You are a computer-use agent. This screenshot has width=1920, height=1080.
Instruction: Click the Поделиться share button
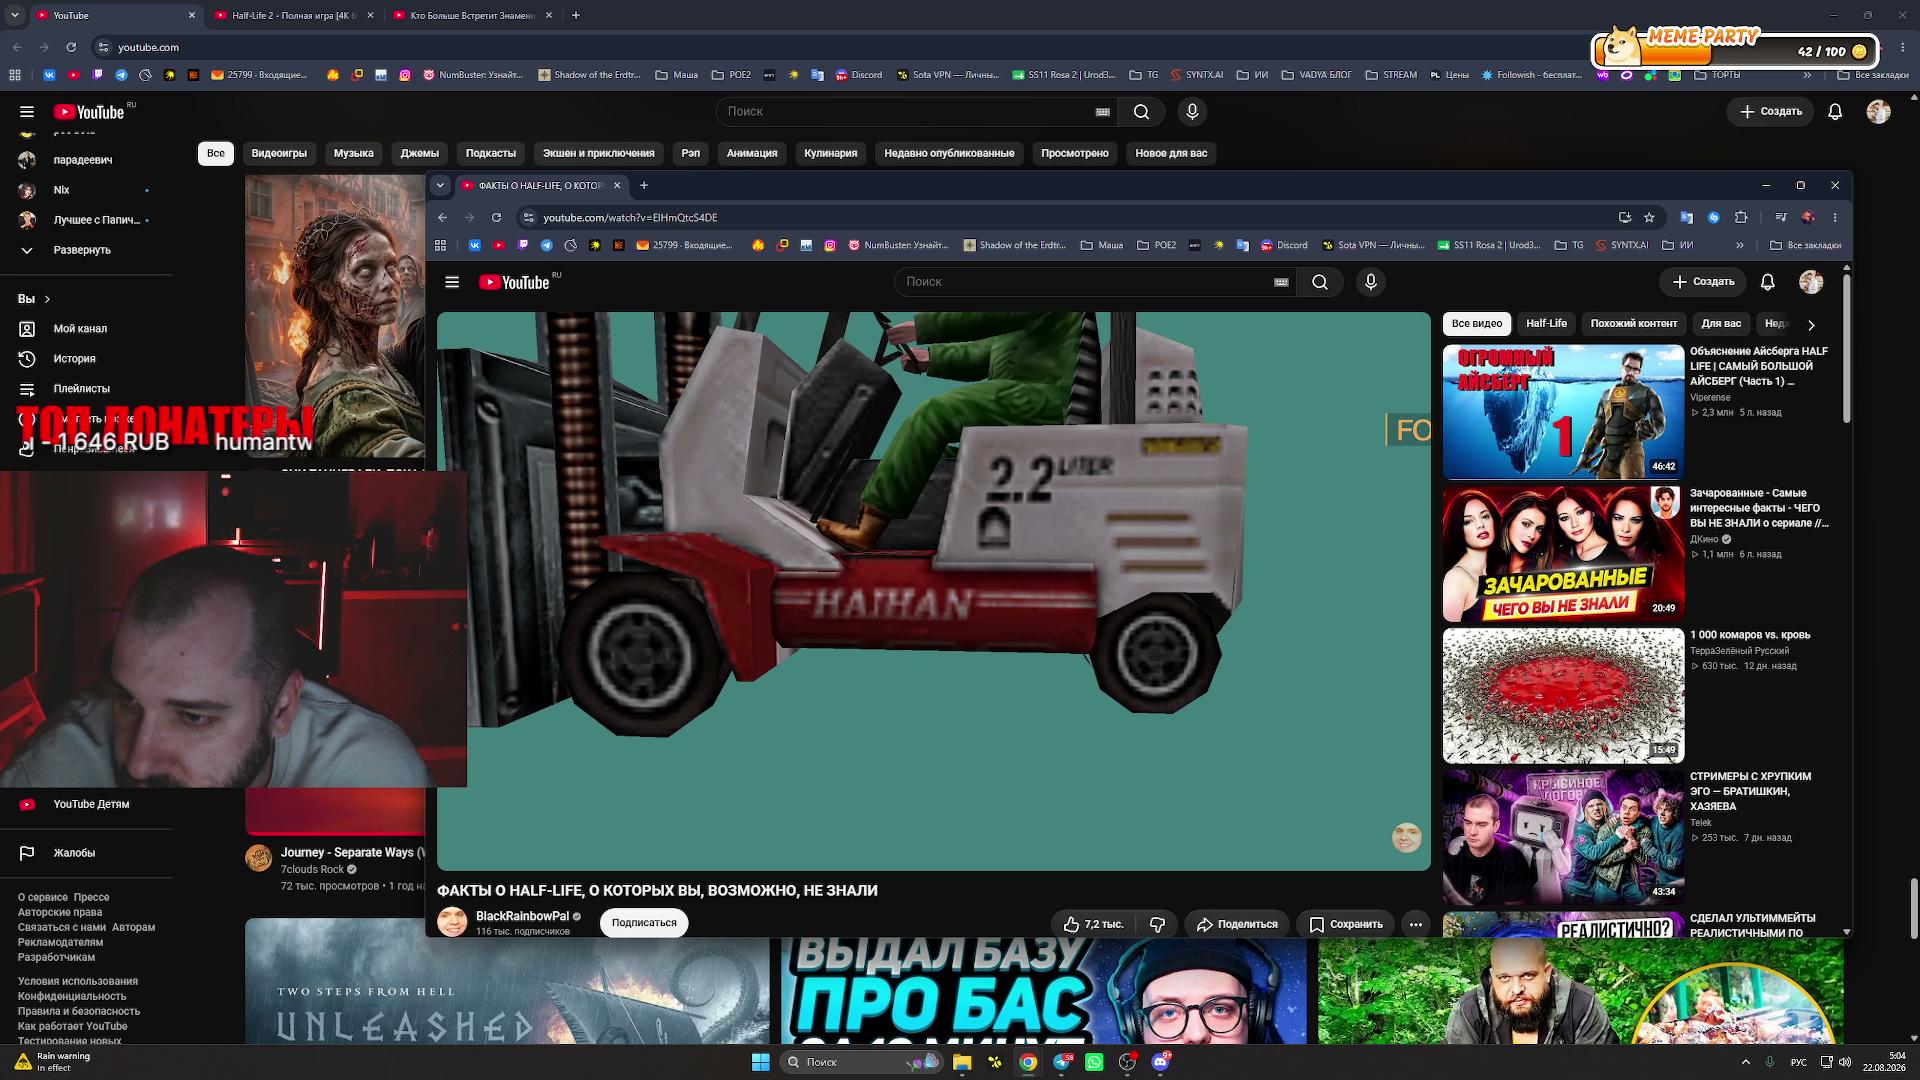coord(1237,924)
